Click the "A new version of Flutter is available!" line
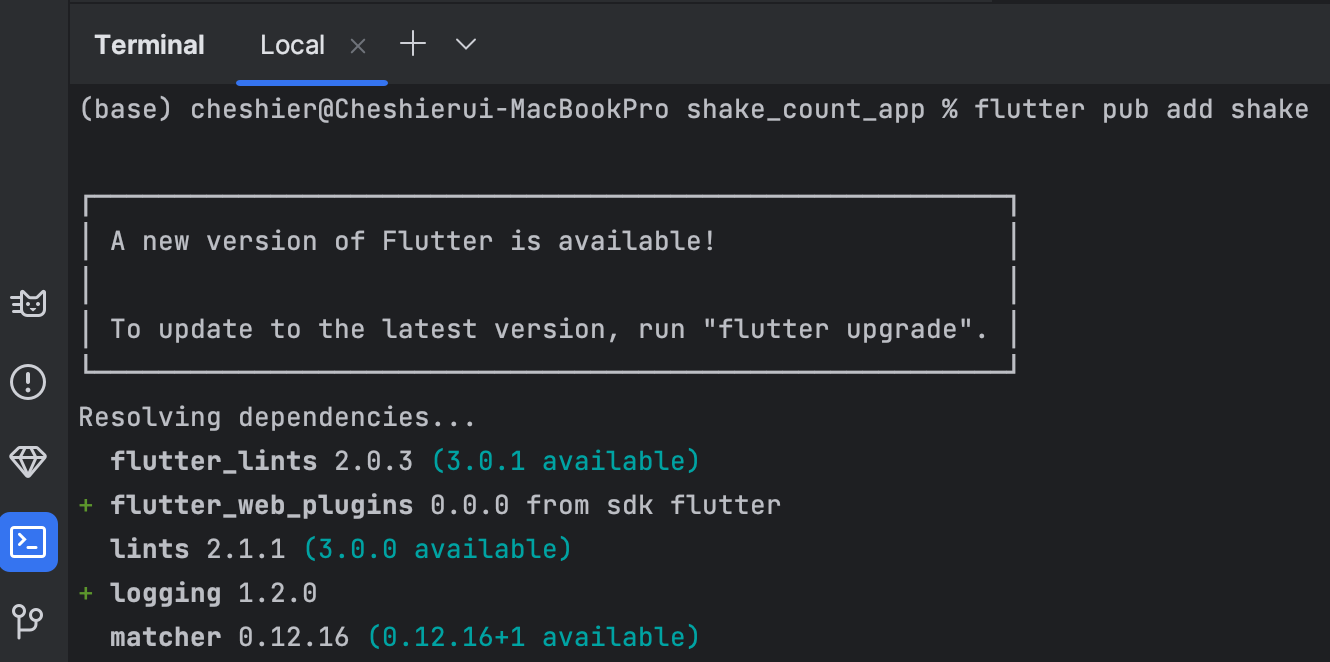This screenshot has height=662, width=1330. click(x=413, y=241)
